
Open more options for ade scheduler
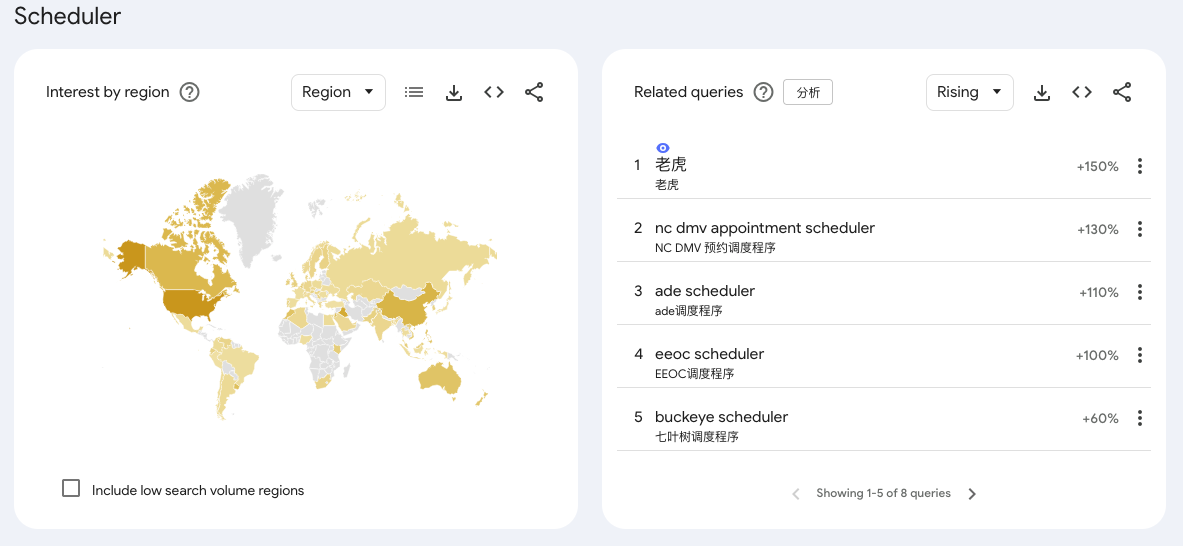click(1139, 292)
